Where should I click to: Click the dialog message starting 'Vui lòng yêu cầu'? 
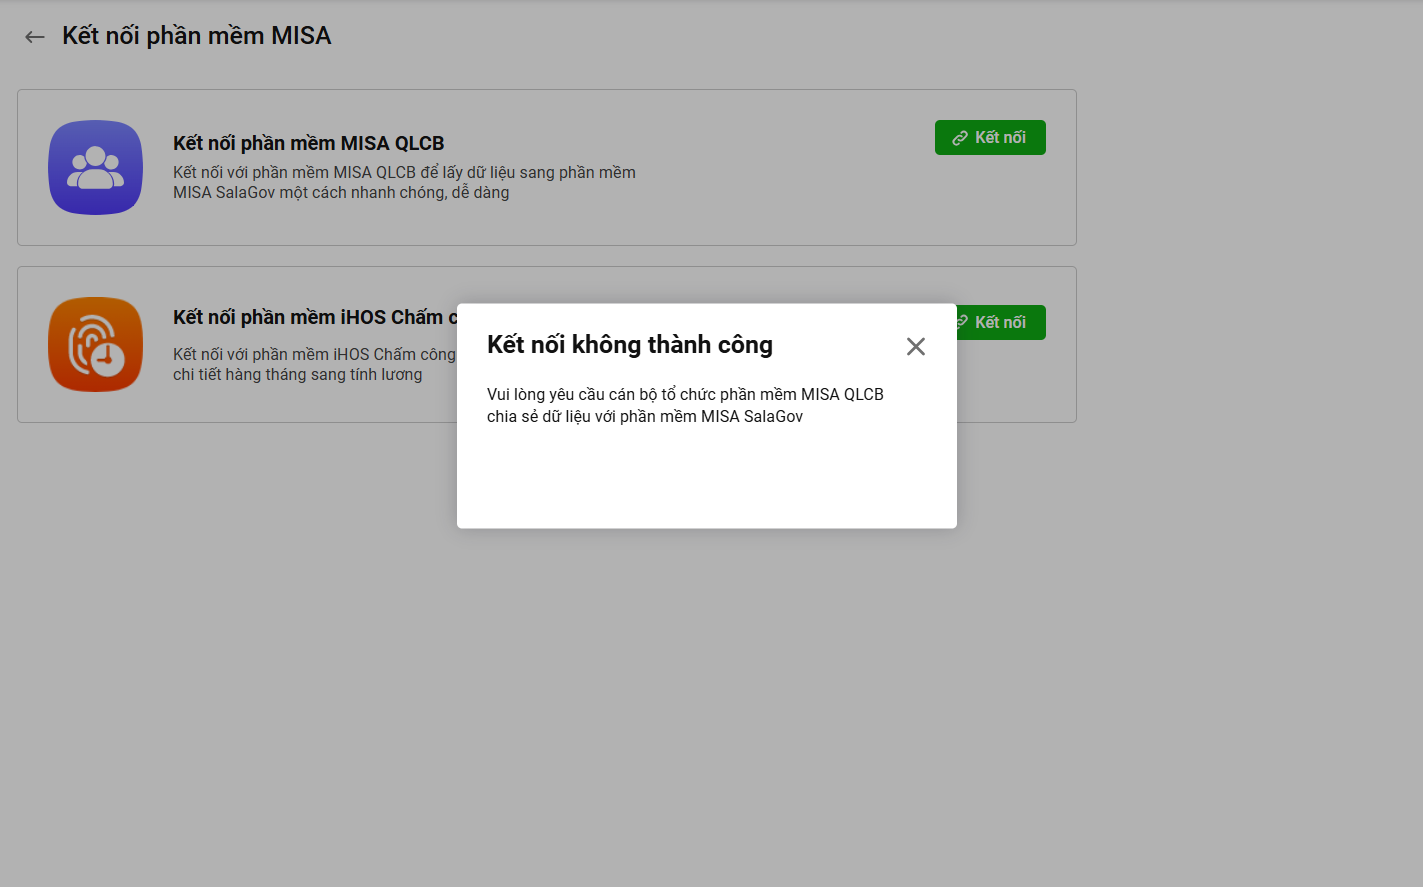tap(685, 394)
